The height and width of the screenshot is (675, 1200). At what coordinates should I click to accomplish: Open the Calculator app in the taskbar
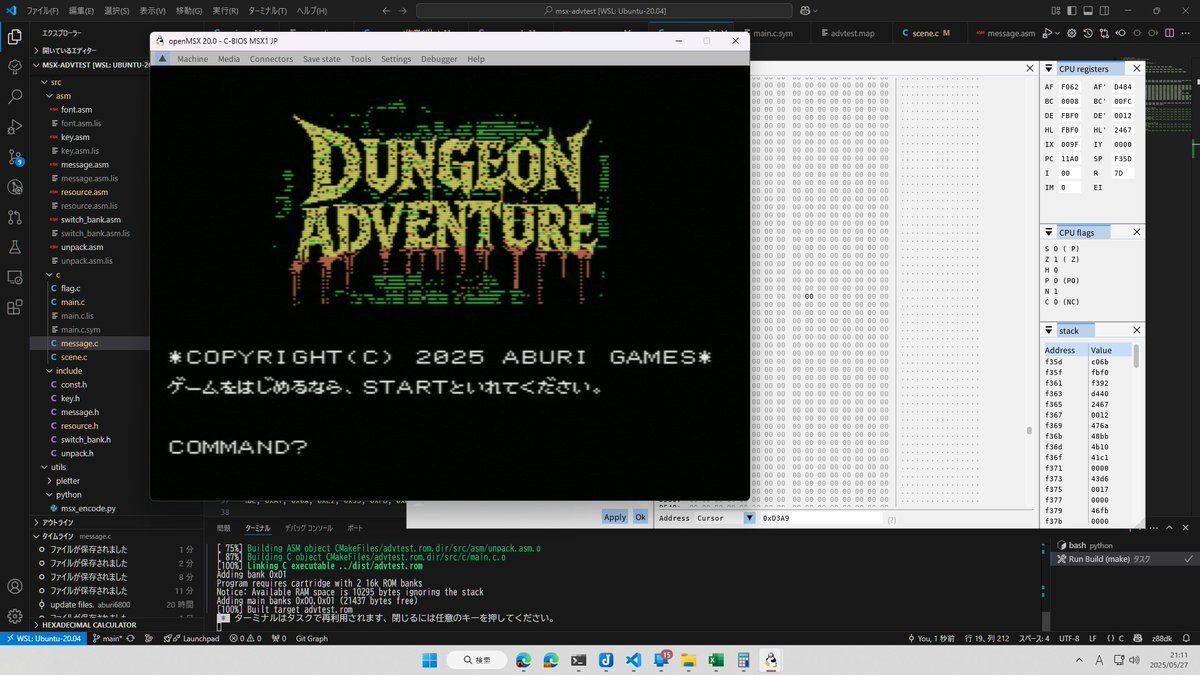[x=743, y=660]
